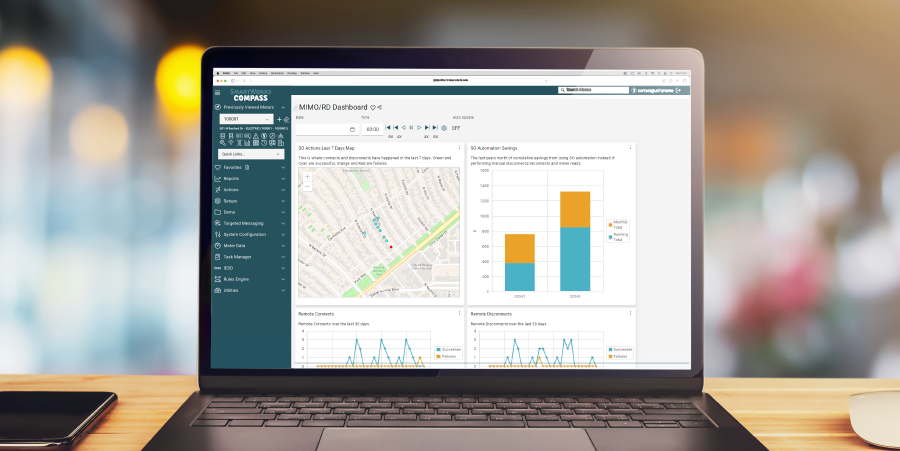
Task: Open the Quick Links dropdown
Action: (x=251, y=154)
